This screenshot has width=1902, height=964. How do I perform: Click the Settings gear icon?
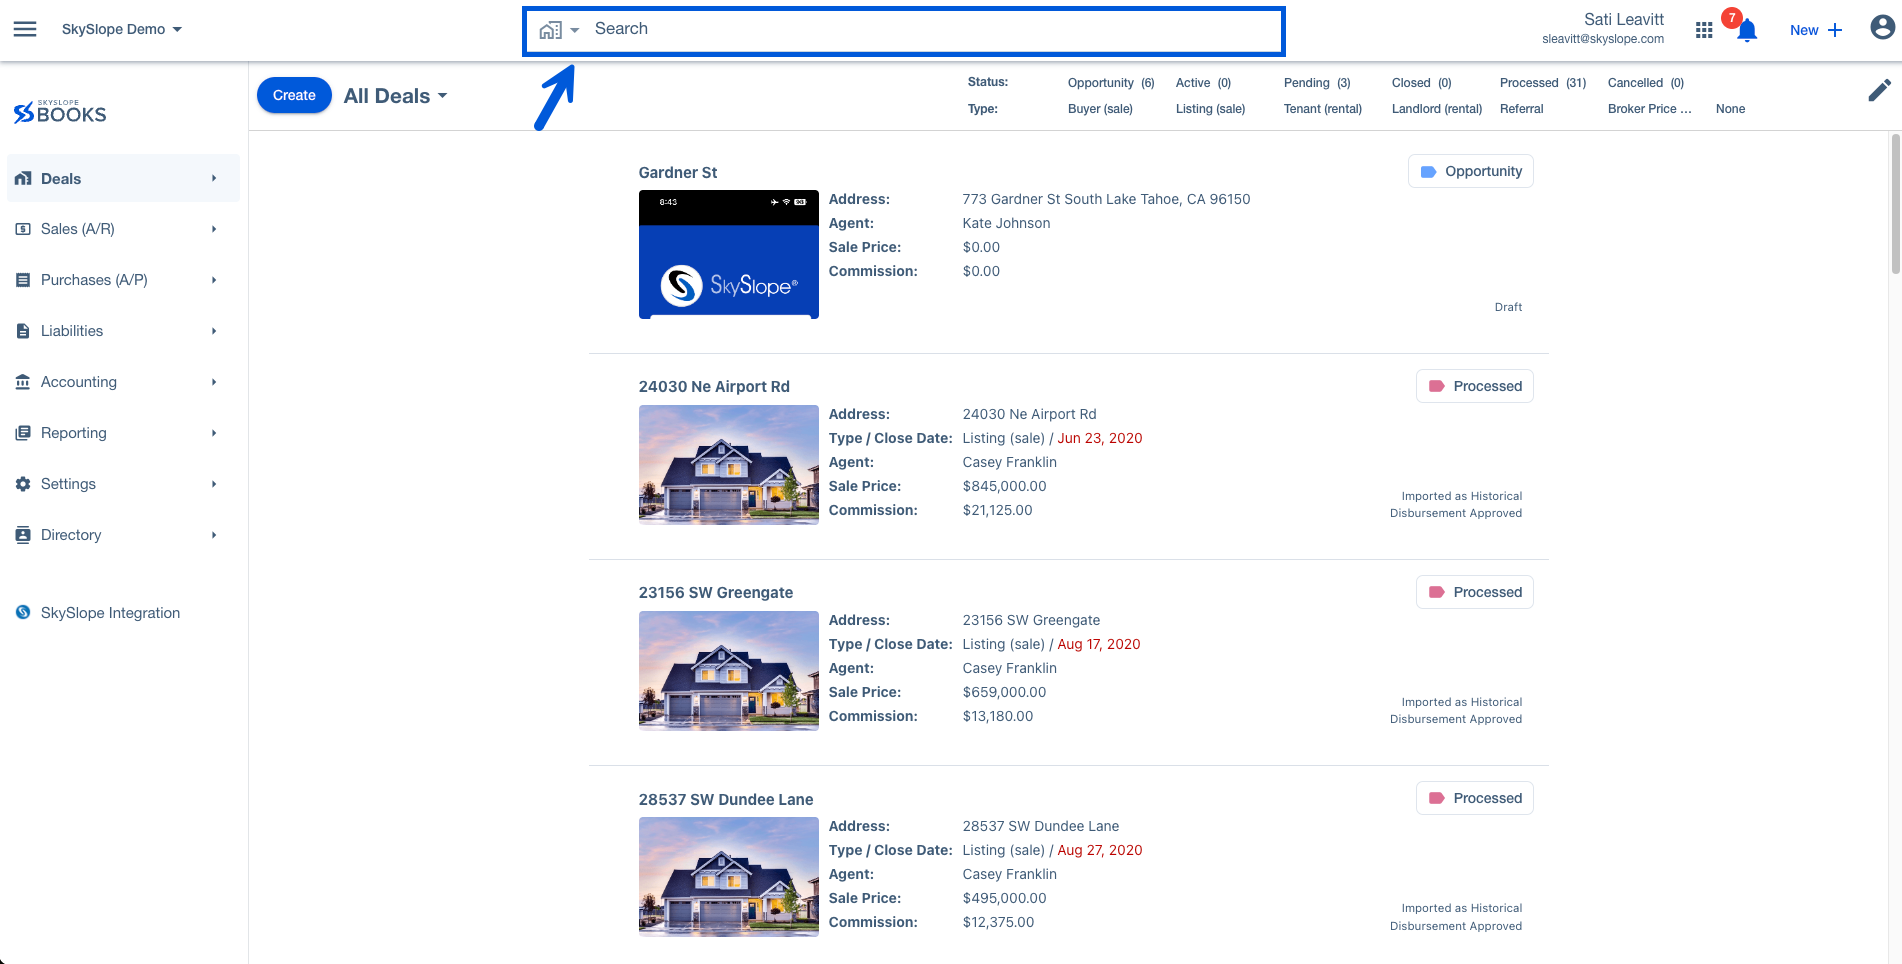(23, 484)
